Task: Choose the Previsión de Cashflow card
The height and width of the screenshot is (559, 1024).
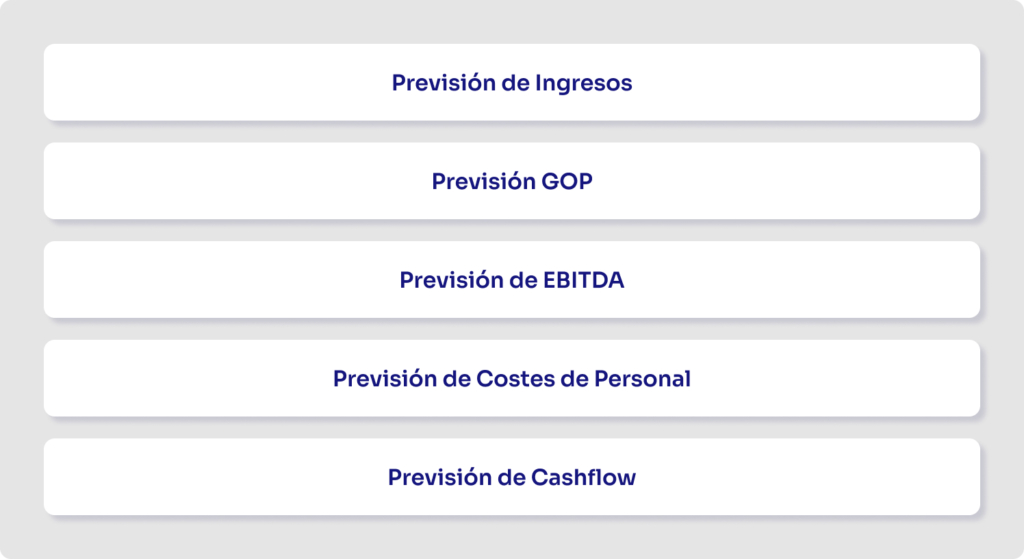Action: [511, 477]
